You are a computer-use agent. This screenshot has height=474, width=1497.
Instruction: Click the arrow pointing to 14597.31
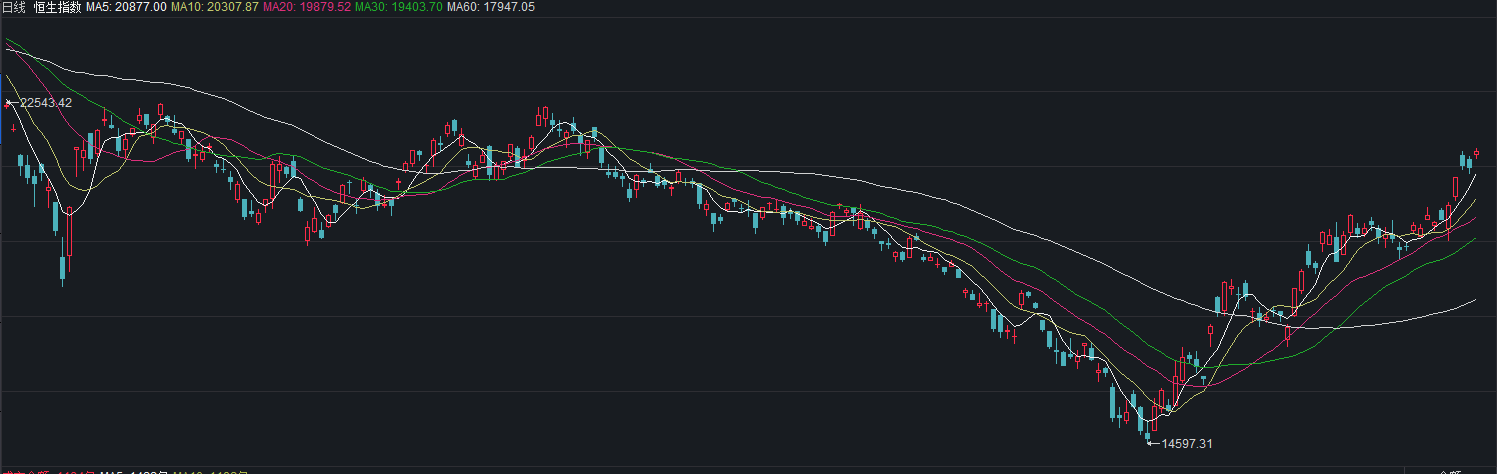[1152, 441]
